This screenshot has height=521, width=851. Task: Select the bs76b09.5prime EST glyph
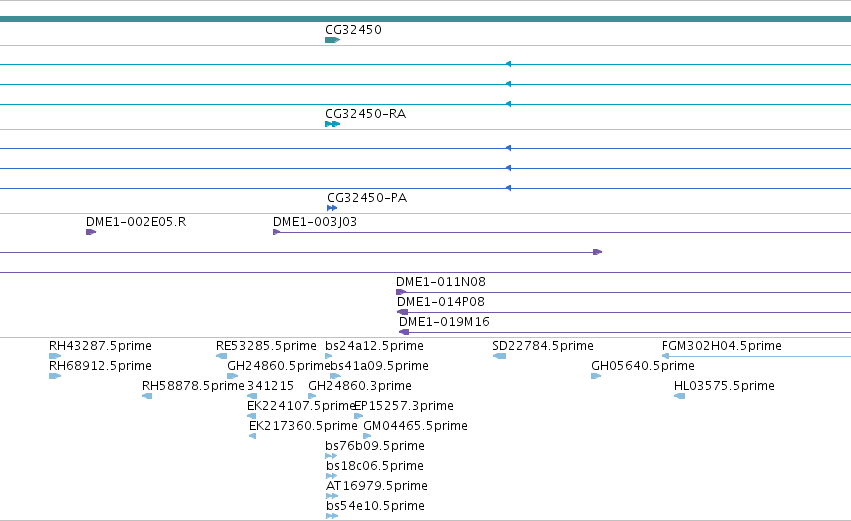click(x=331, y=456)
